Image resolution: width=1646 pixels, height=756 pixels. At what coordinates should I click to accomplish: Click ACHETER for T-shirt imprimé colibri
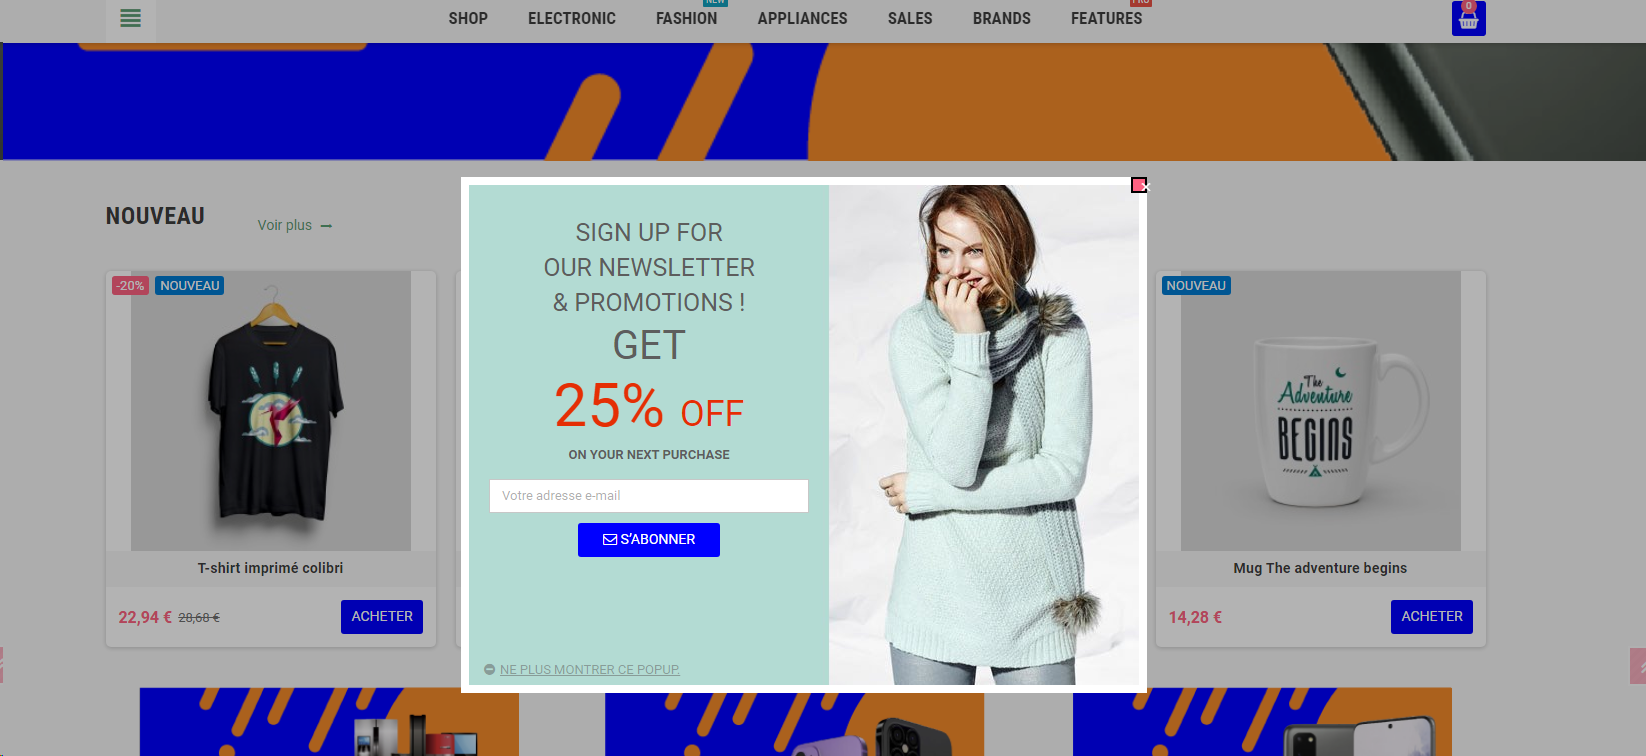pyautogui.click(x=382, y=617)
